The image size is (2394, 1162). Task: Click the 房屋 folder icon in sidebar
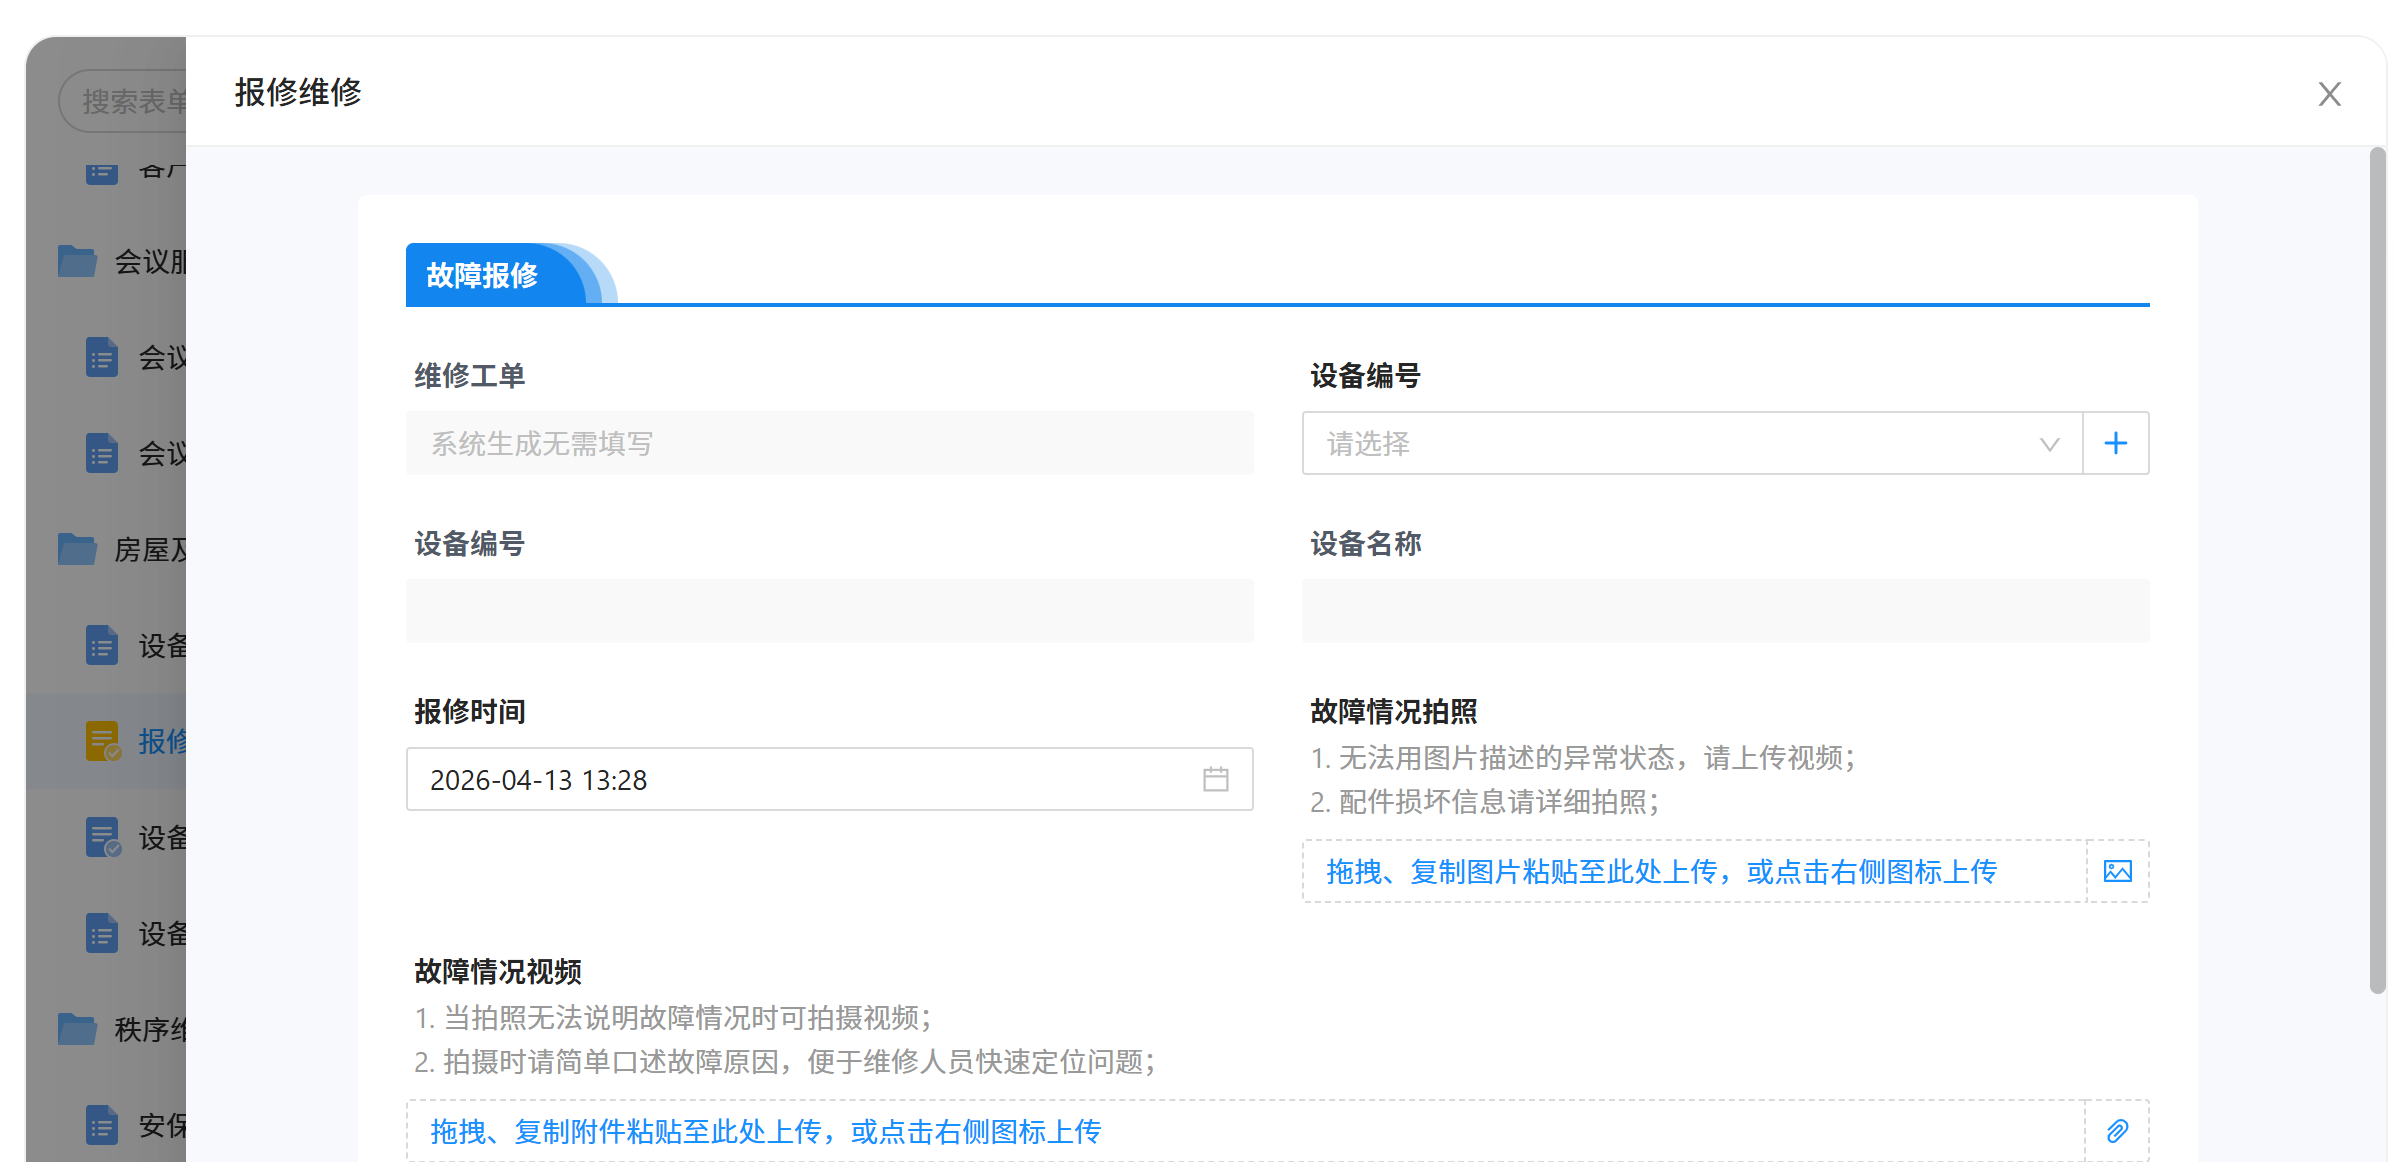point(77,549)
